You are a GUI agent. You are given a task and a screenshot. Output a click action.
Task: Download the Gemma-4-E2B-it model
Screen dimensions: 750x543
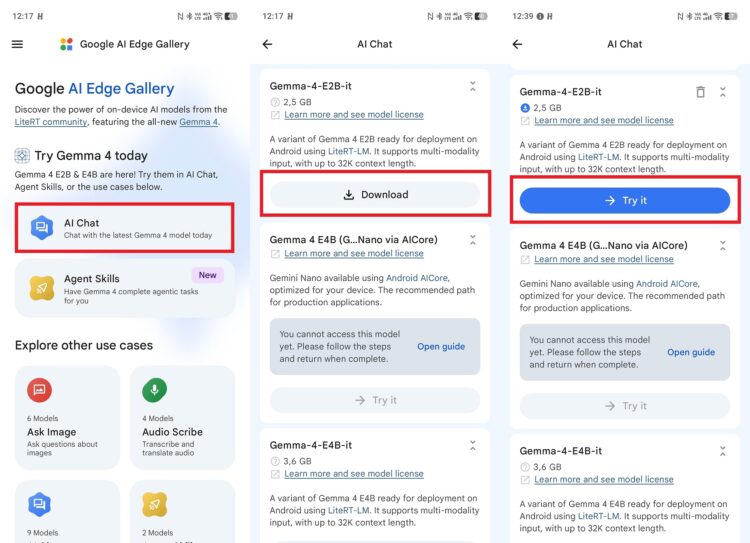pos(375,195)
